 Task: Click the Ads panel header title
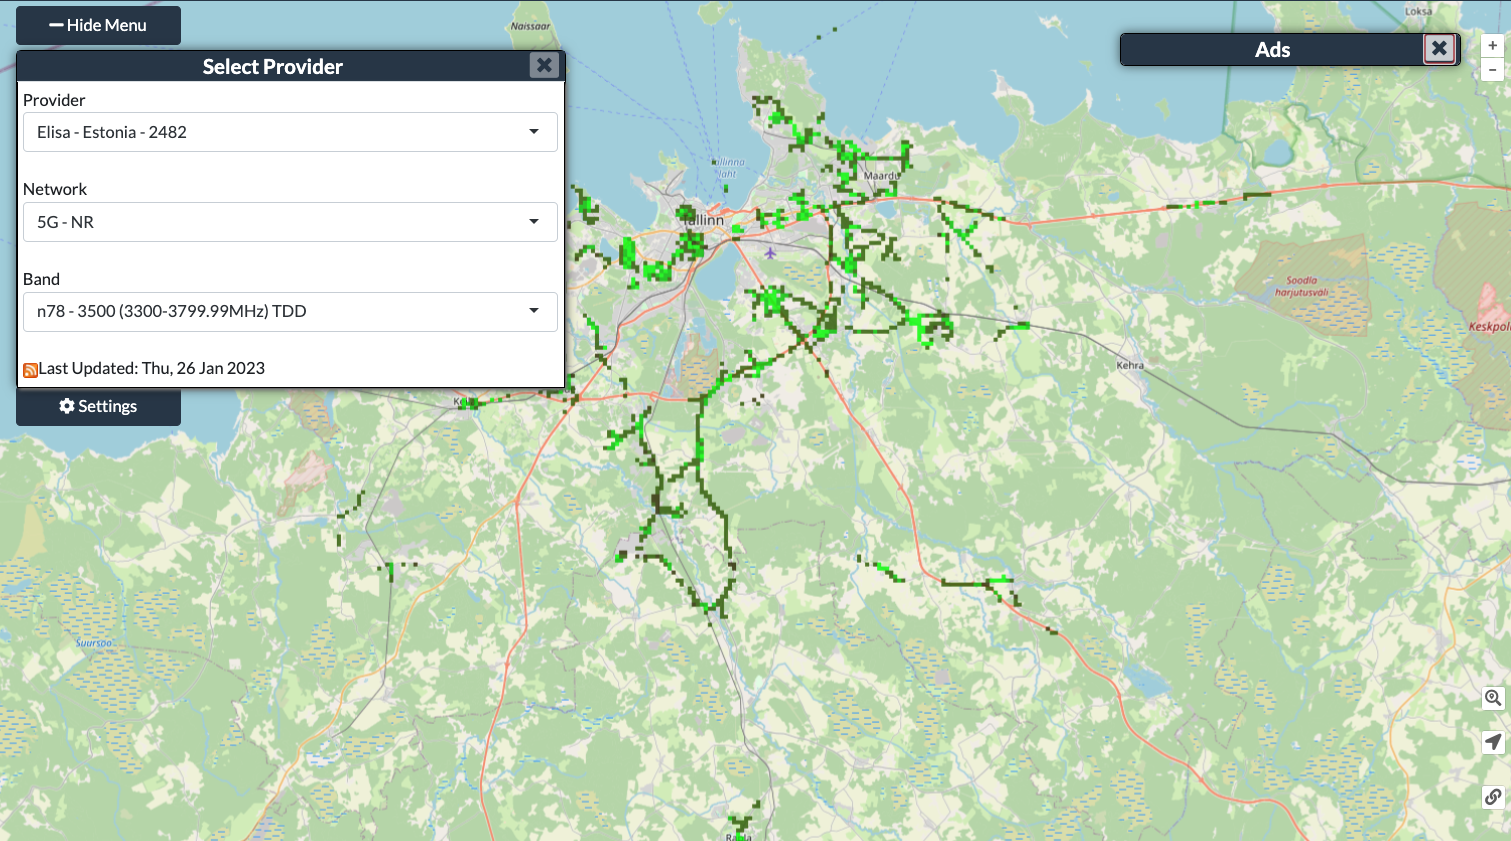(1272, 50)
